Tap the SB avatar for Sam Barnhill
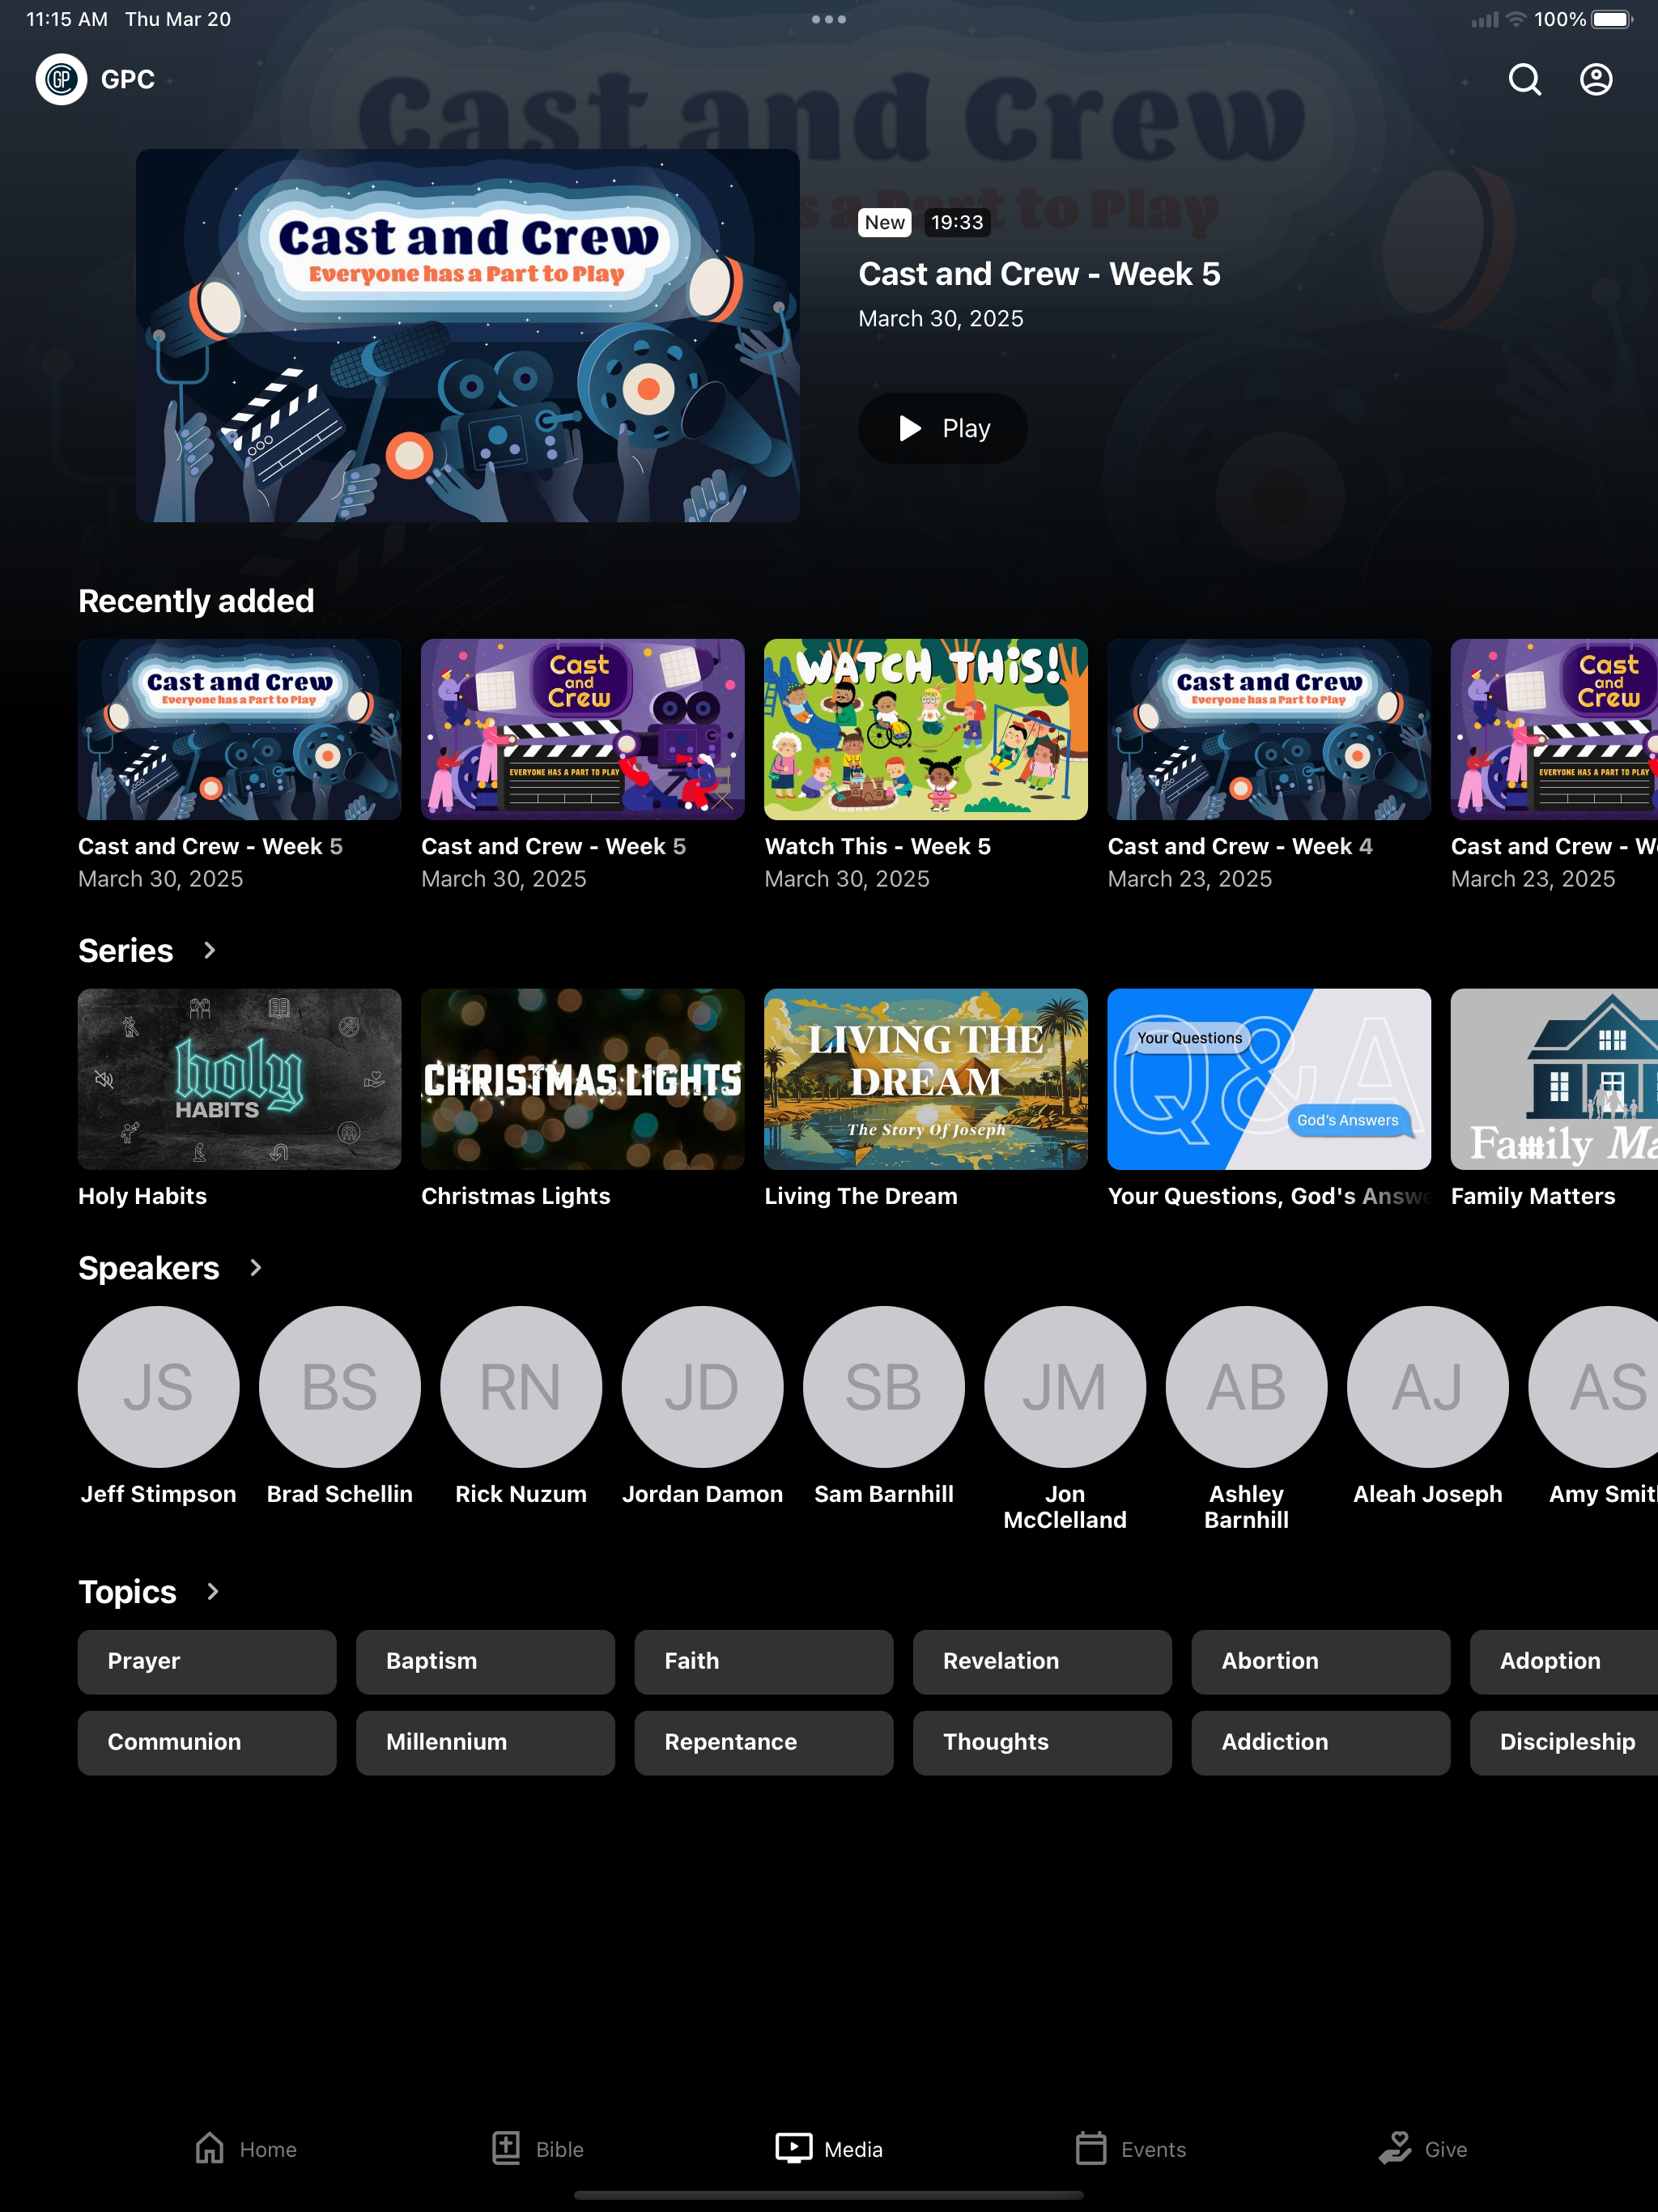The image size is (1658, 2212). 884,1386
